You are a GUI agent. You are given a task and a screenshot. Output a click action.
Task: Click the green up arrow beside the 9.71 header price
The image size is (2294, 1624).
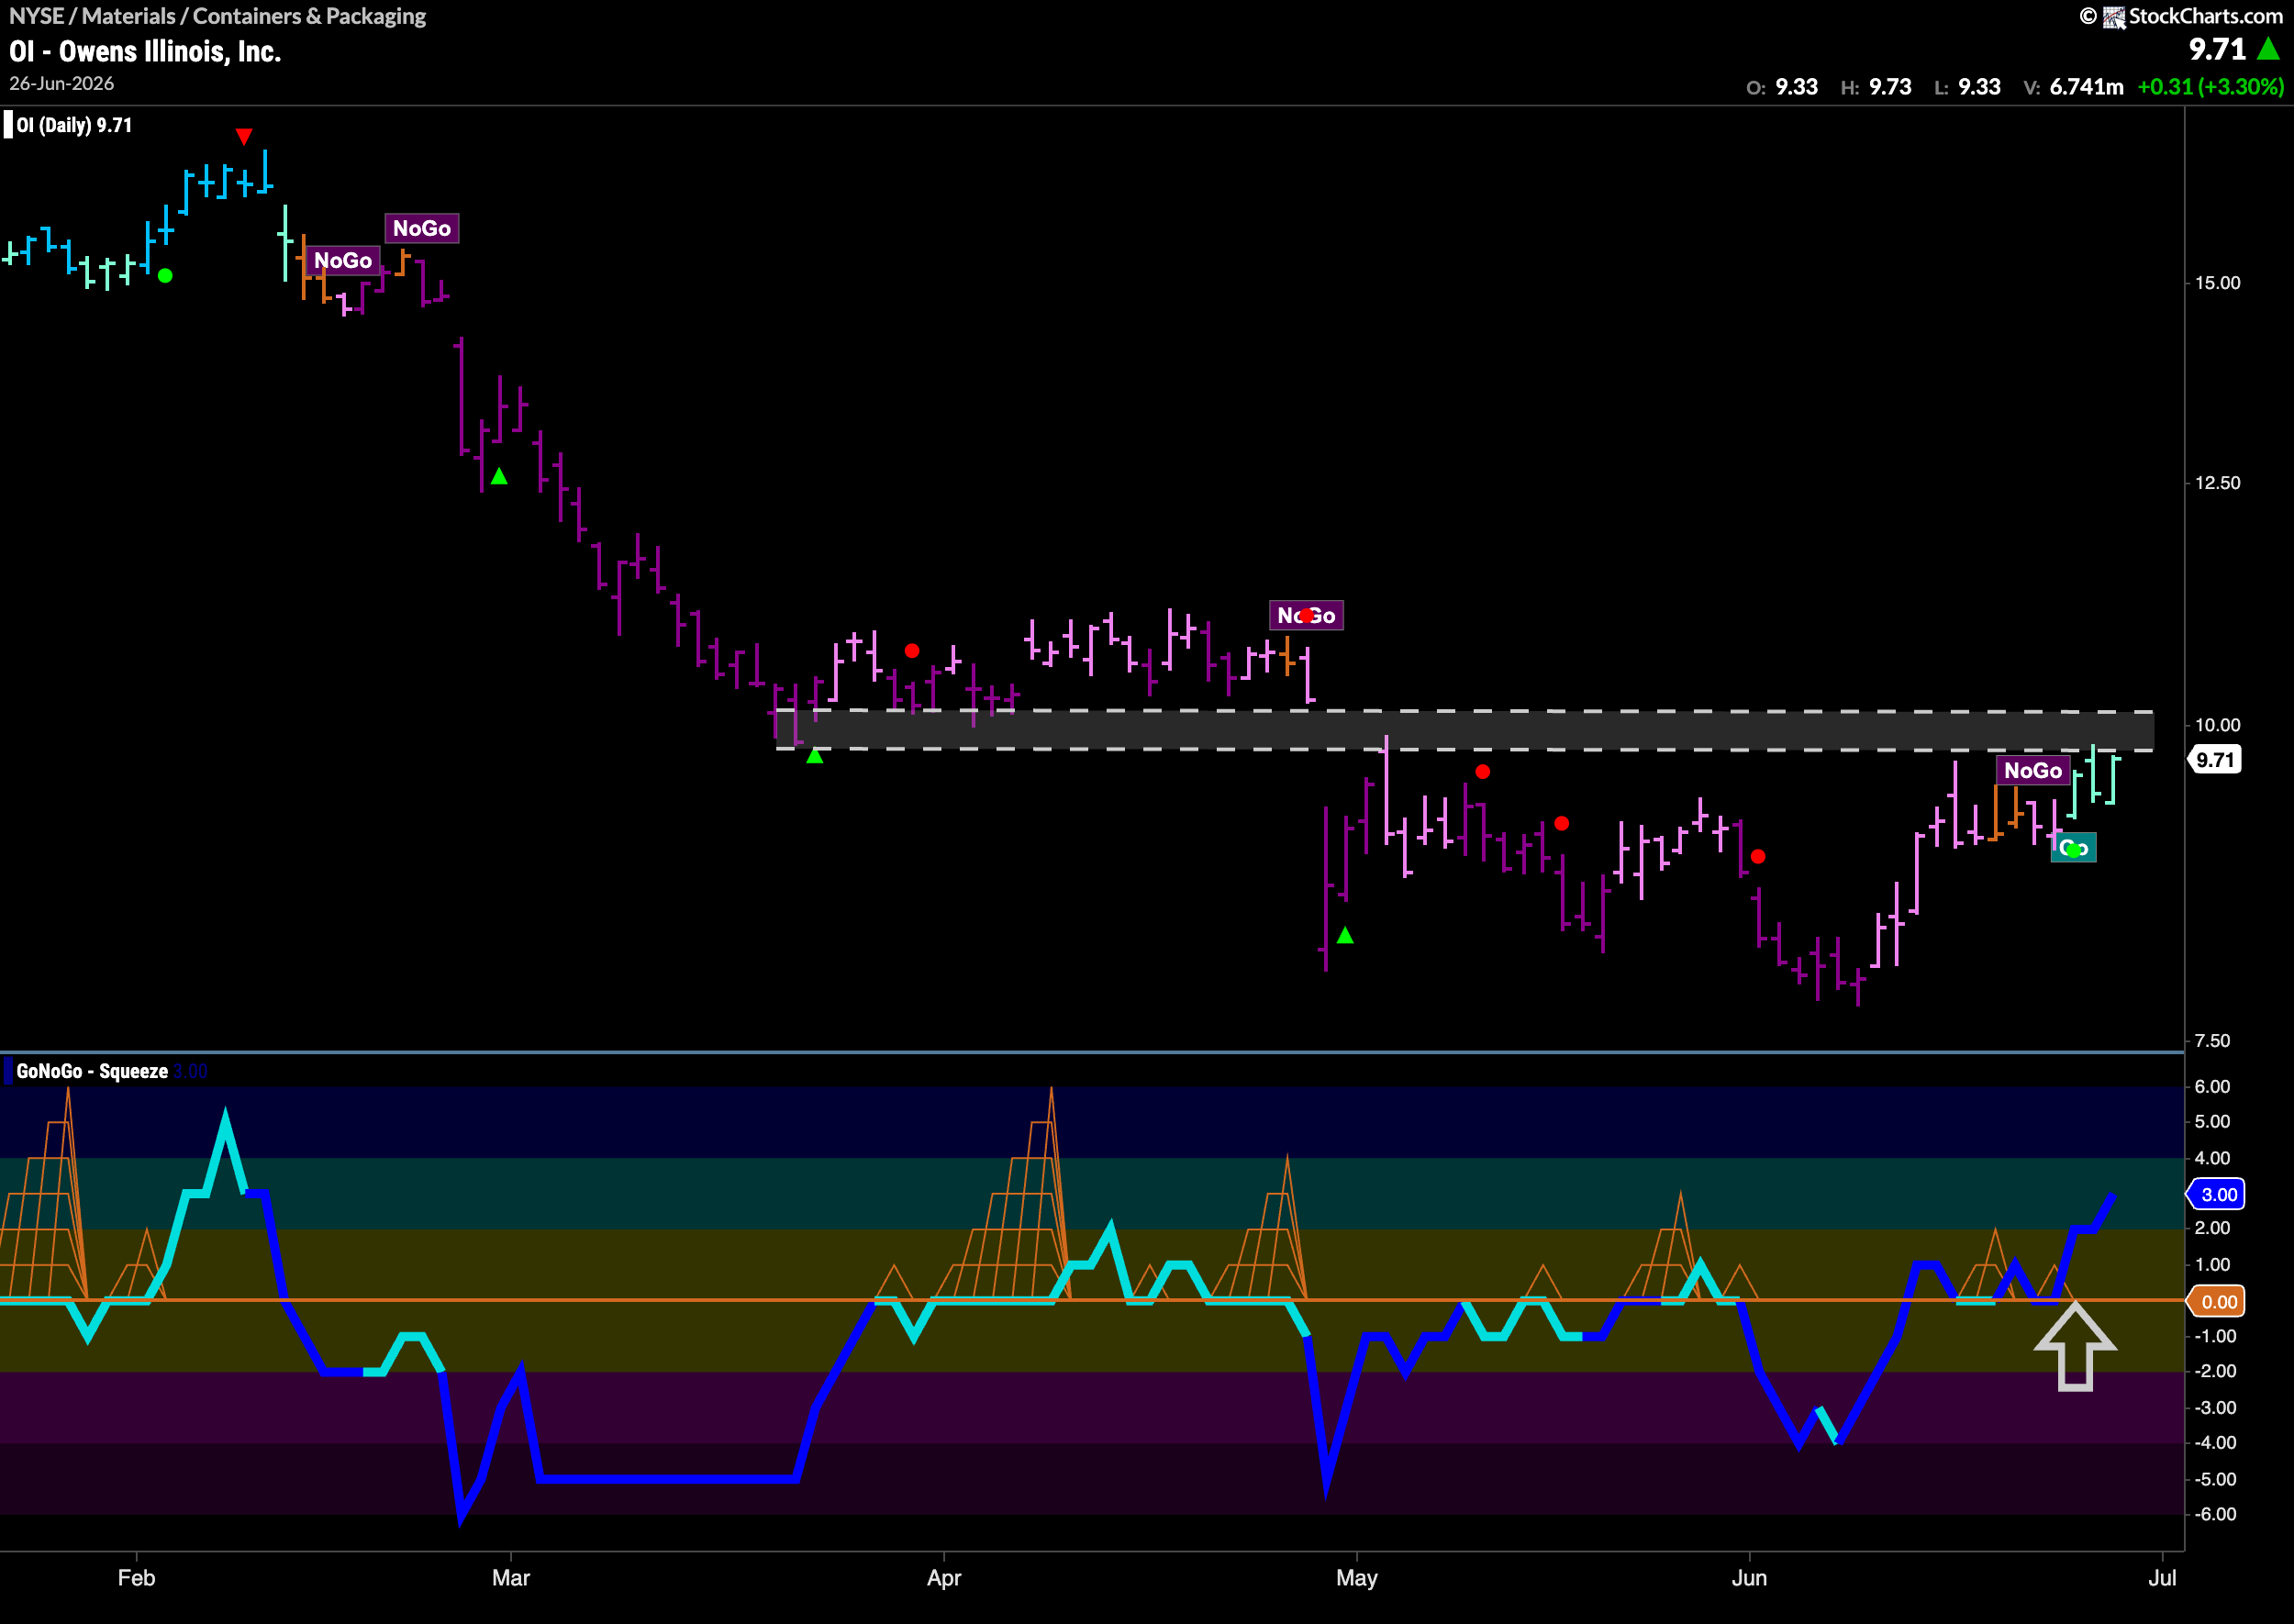pyautogui.click(x=2268, y=49)
